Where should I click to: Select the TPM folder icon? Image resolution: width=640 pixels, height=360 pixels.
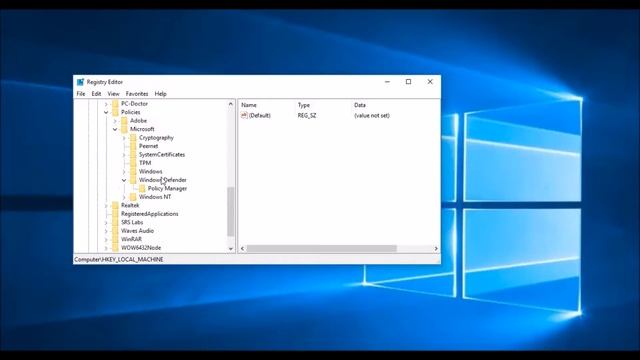(x=133, y=163)
